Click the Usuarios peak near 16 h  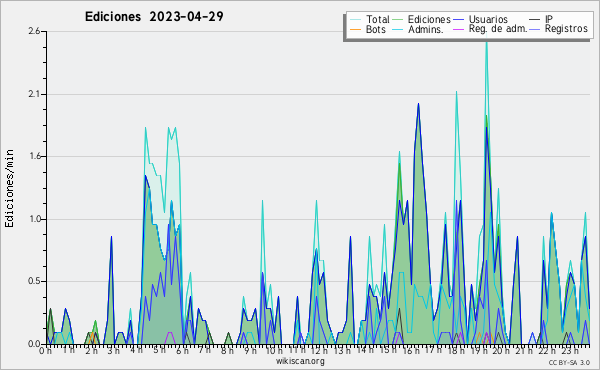(x=418, y=104)
